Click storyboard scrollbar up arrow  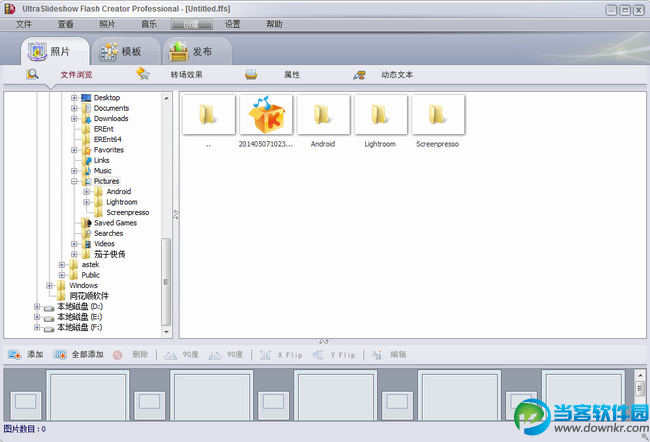tap(640, 376)
